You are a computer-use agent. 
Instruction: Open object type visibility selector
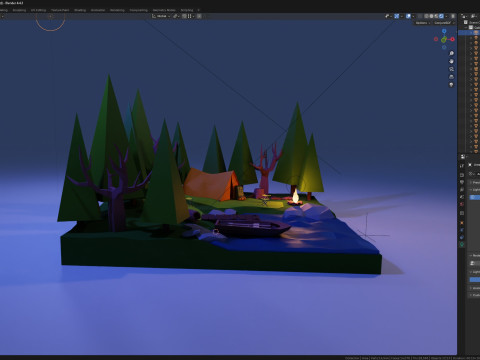point(388,16)
